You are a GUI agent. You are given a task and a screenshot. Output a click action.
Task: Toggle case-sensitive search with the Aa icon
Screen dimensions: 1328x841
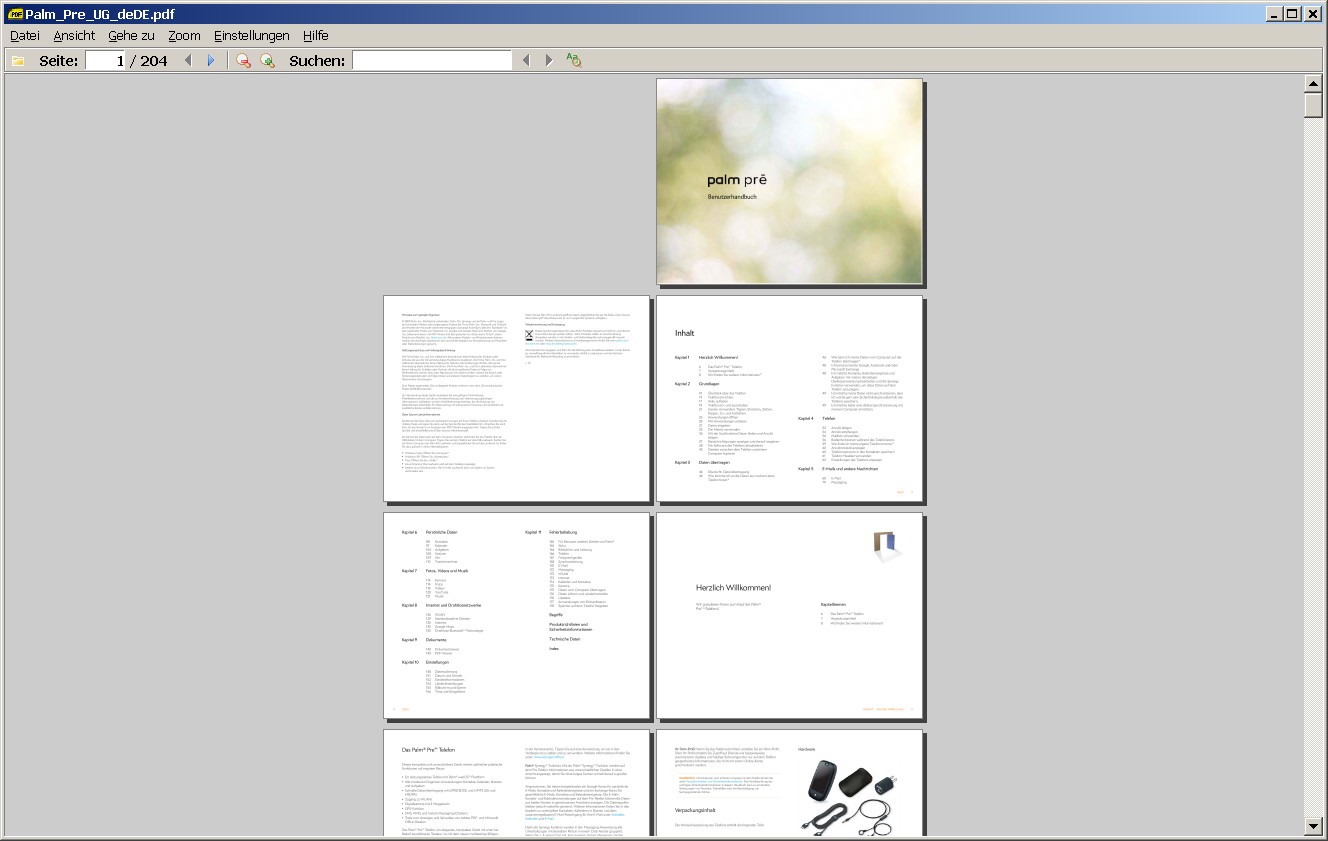(x=573, y=59)
